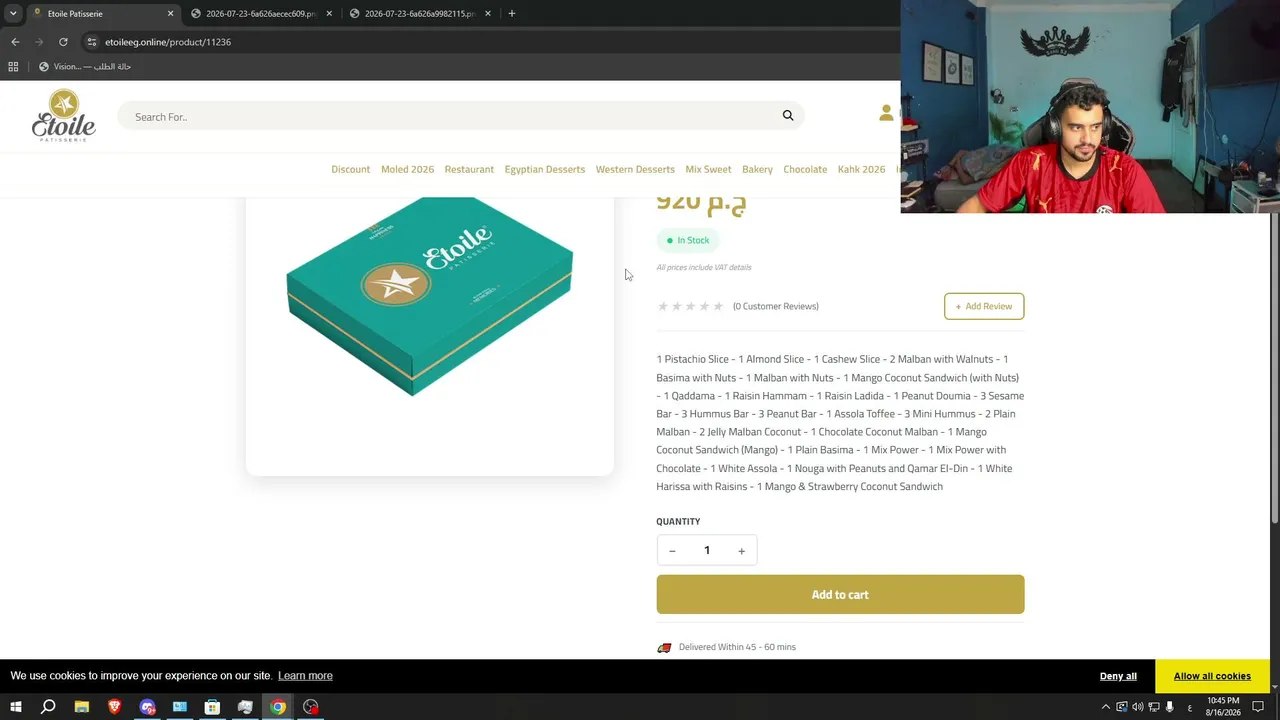Open the volume control in system tray
1280x720 pixels.
[x=1138, y=707]
